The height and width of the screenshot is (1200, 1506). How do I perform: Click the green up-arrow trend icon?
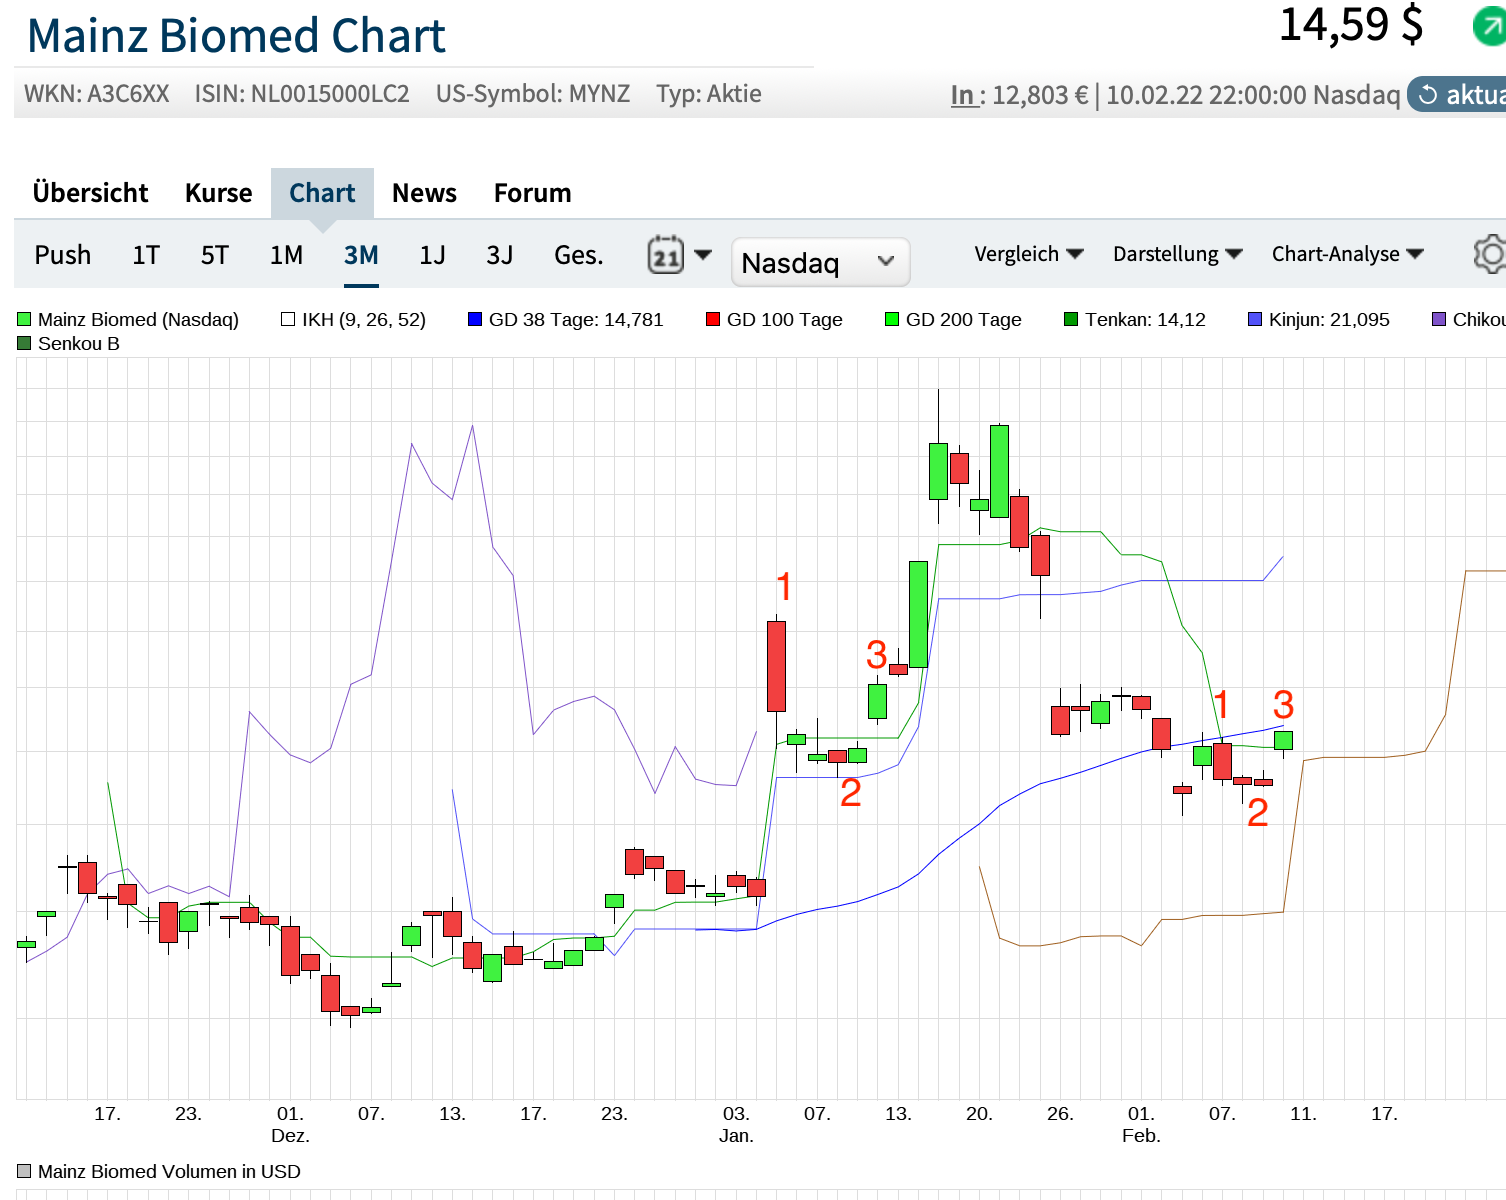(x=1489, y=27)
